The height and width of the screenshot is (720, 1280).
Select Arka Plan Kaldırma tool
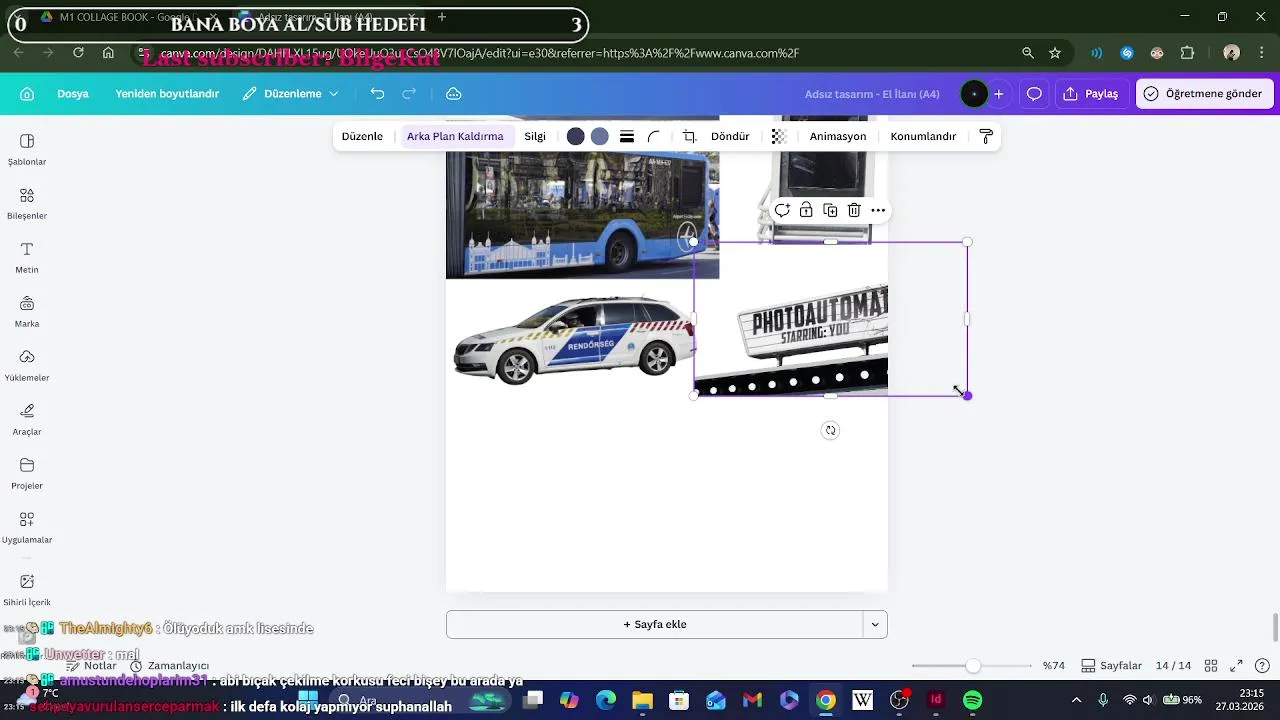coord(455,137)
